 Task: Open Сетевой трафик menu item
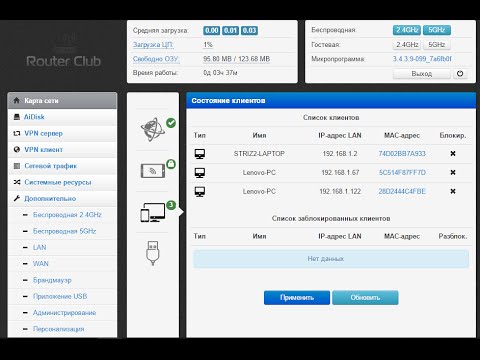62,166
